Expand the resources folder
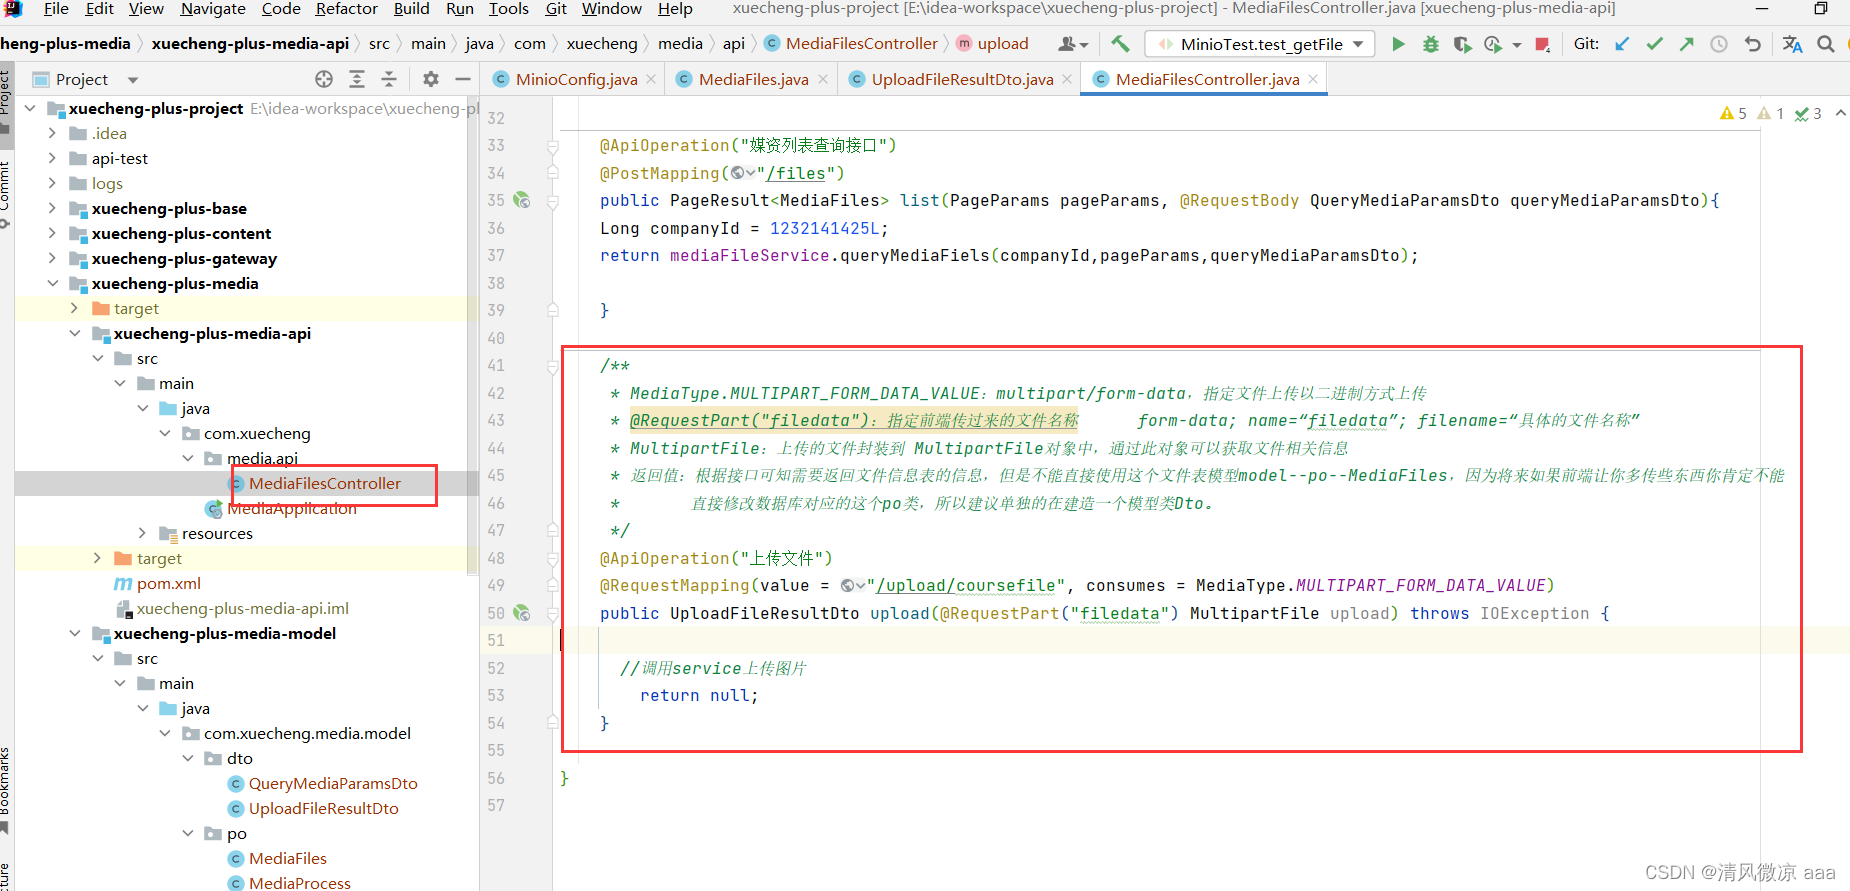 [x=142, y=533]
